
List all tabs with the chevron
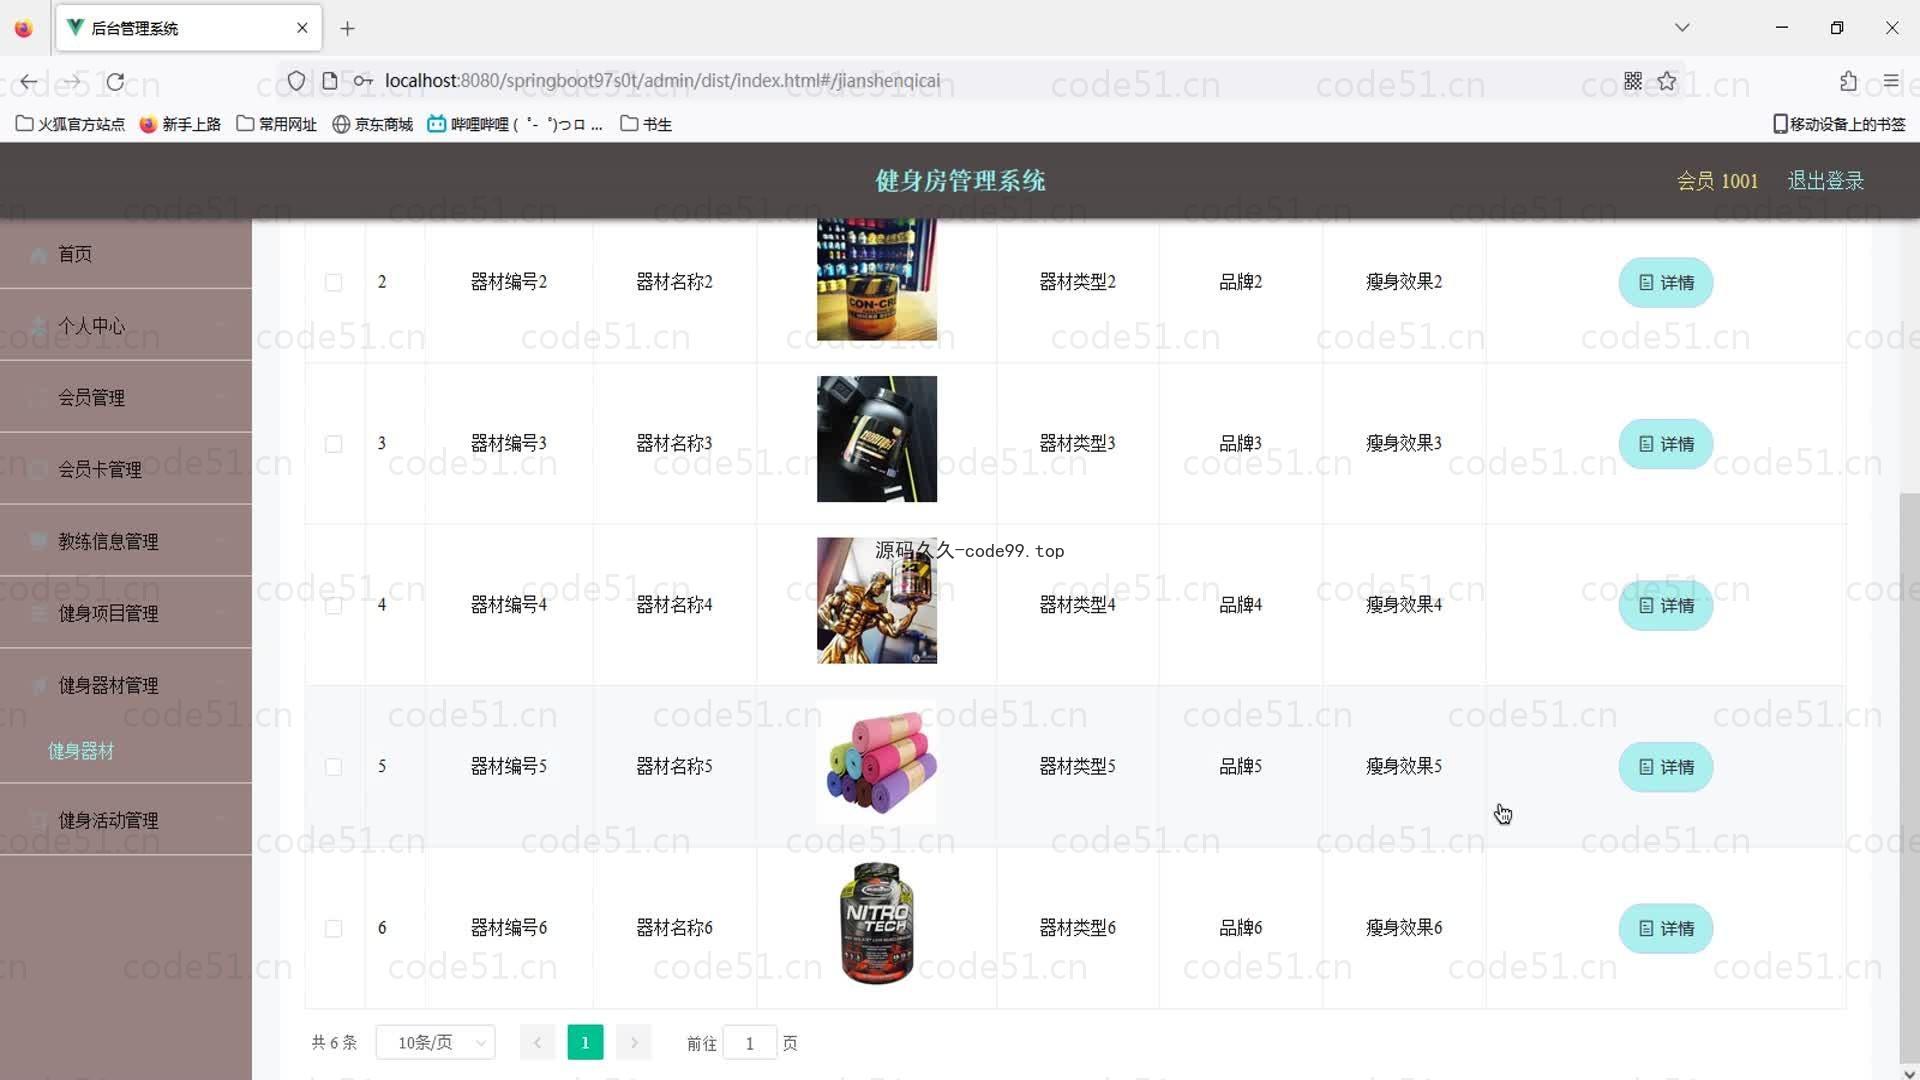[x=1682, y=28]
